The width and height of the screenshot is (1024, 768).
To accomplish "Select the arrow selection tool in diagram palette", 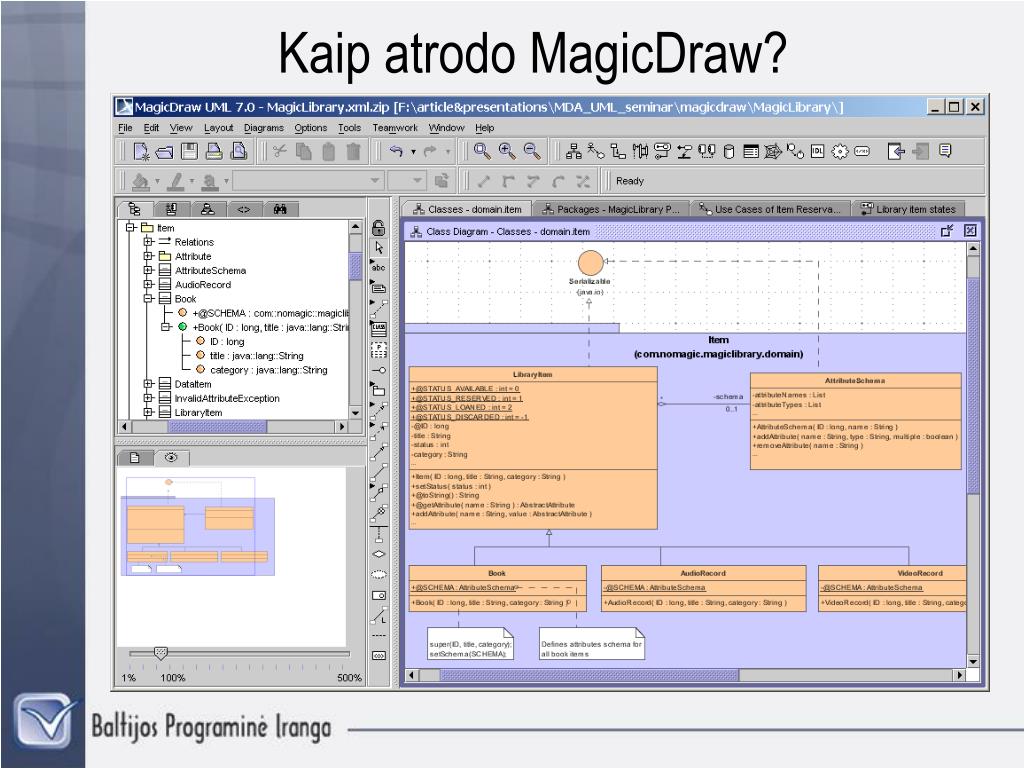I will click(x=379, y=248).
